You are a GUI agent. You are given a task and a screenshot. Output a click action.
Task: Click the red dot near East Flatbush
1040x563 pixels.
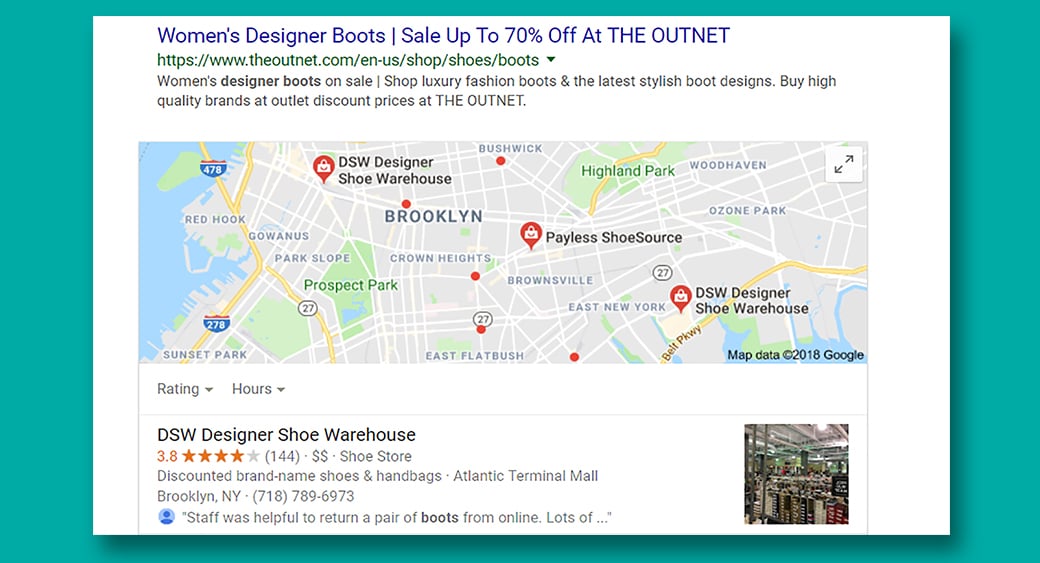(481, 329)
